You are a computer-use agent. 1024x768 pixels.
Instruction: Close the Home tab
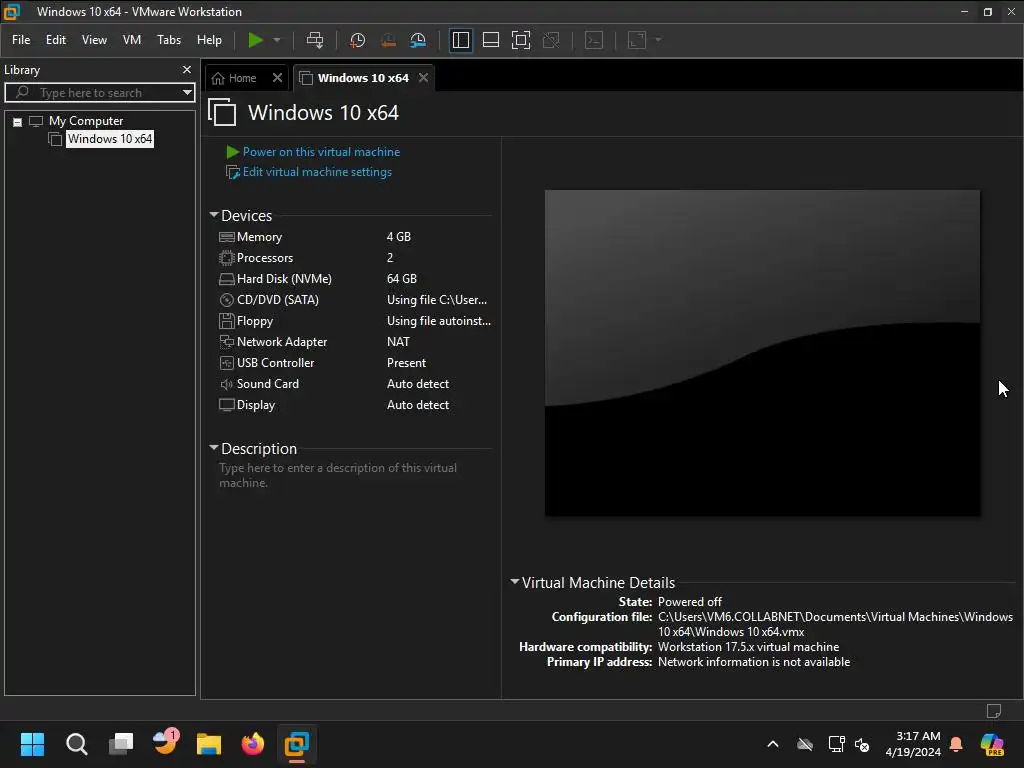click(x=277, y=78)
